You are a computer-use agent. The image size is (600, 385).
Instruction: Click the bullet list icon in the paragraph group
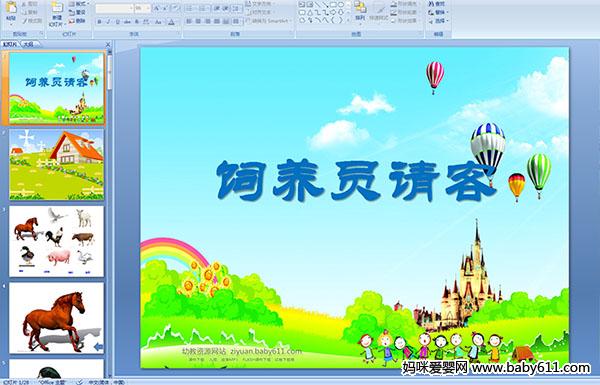tap(190, 8)
